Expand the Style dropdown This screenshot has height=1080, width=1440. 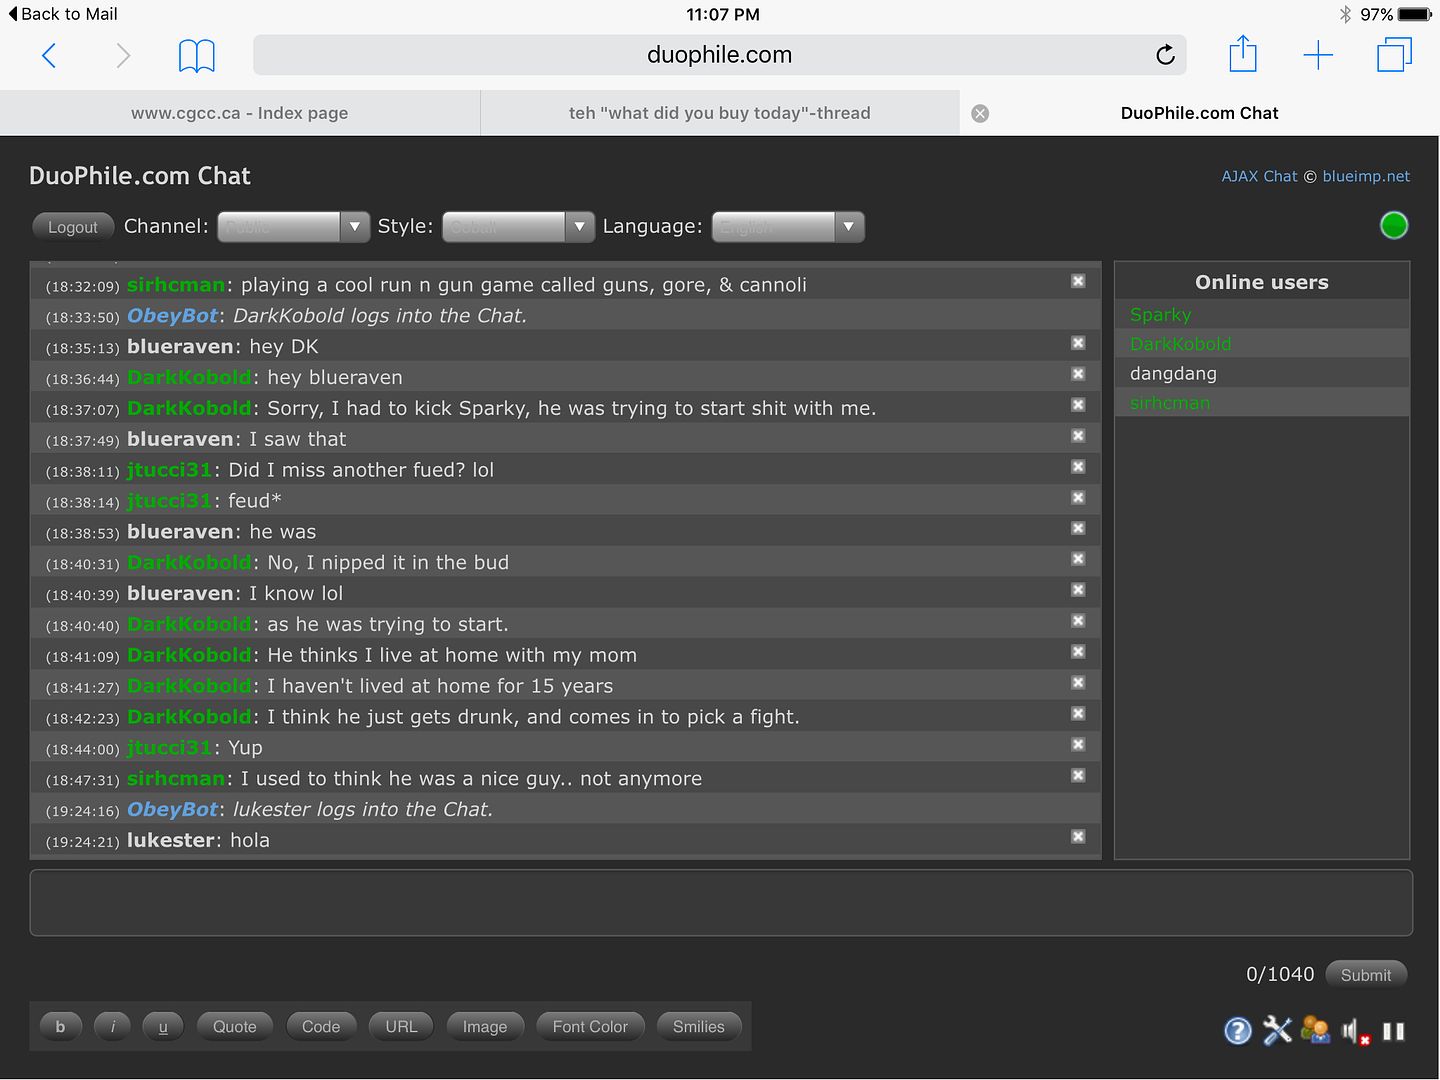518,227
